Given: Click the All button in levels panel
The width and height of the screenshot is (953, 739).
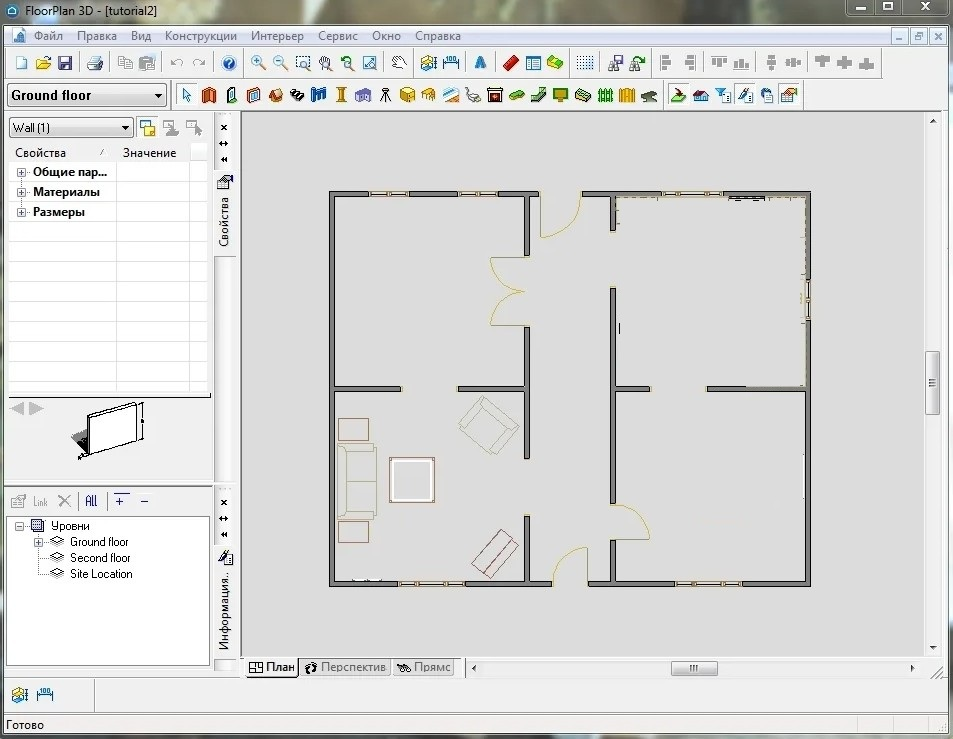Looking at the screenshot, I should (91, 501).
